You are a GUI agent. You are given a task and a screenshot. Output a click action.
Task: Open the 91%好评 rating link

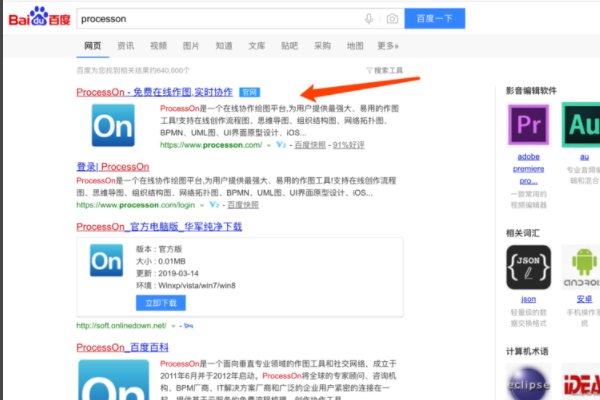pos(348,145)
